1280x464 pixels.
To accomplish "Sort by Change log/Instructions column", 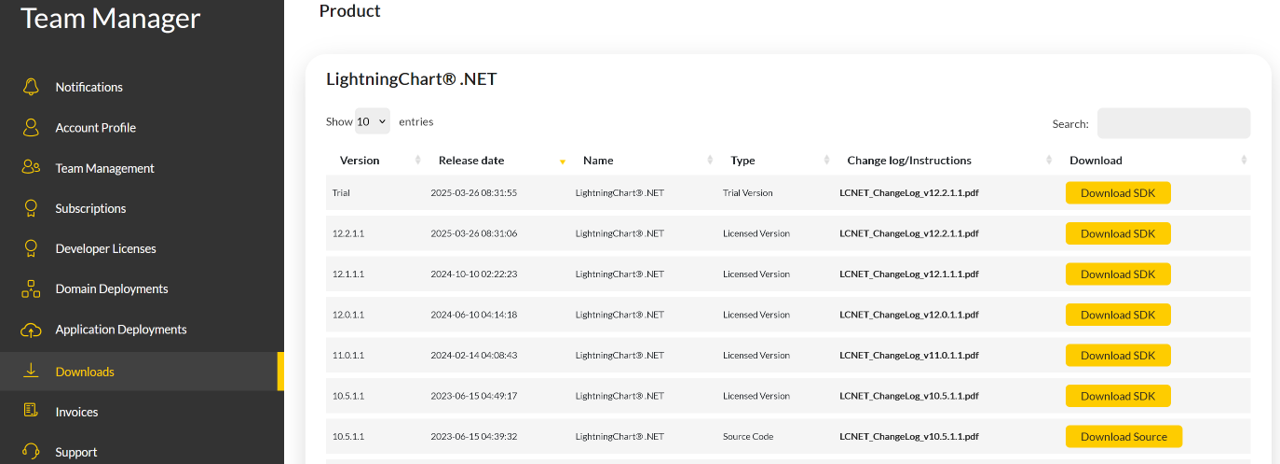I will click(945, 160).
